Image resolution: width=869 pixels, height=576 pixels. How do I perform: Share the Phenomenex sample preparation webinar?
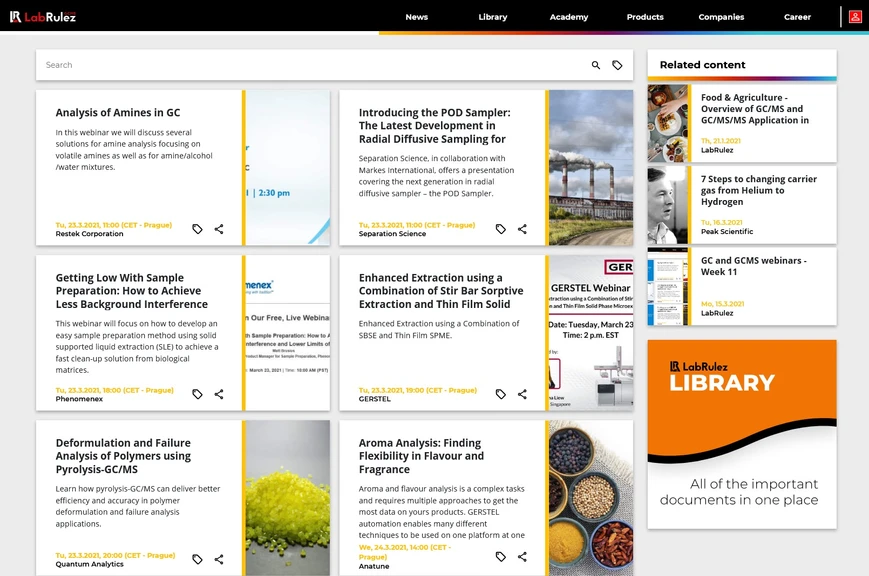[219, 394]
